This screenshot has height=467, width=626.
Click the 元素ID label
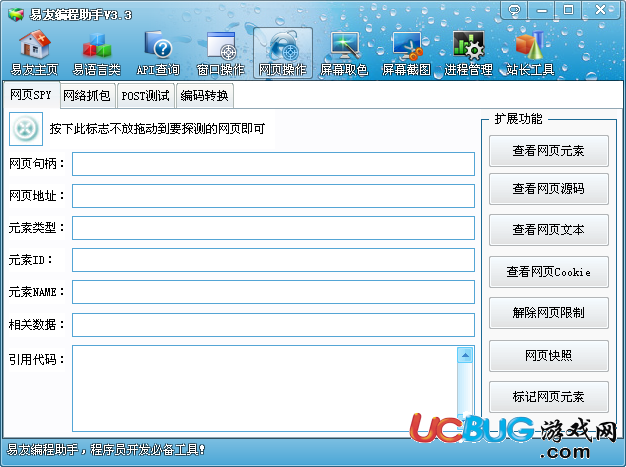coord(31,260)
